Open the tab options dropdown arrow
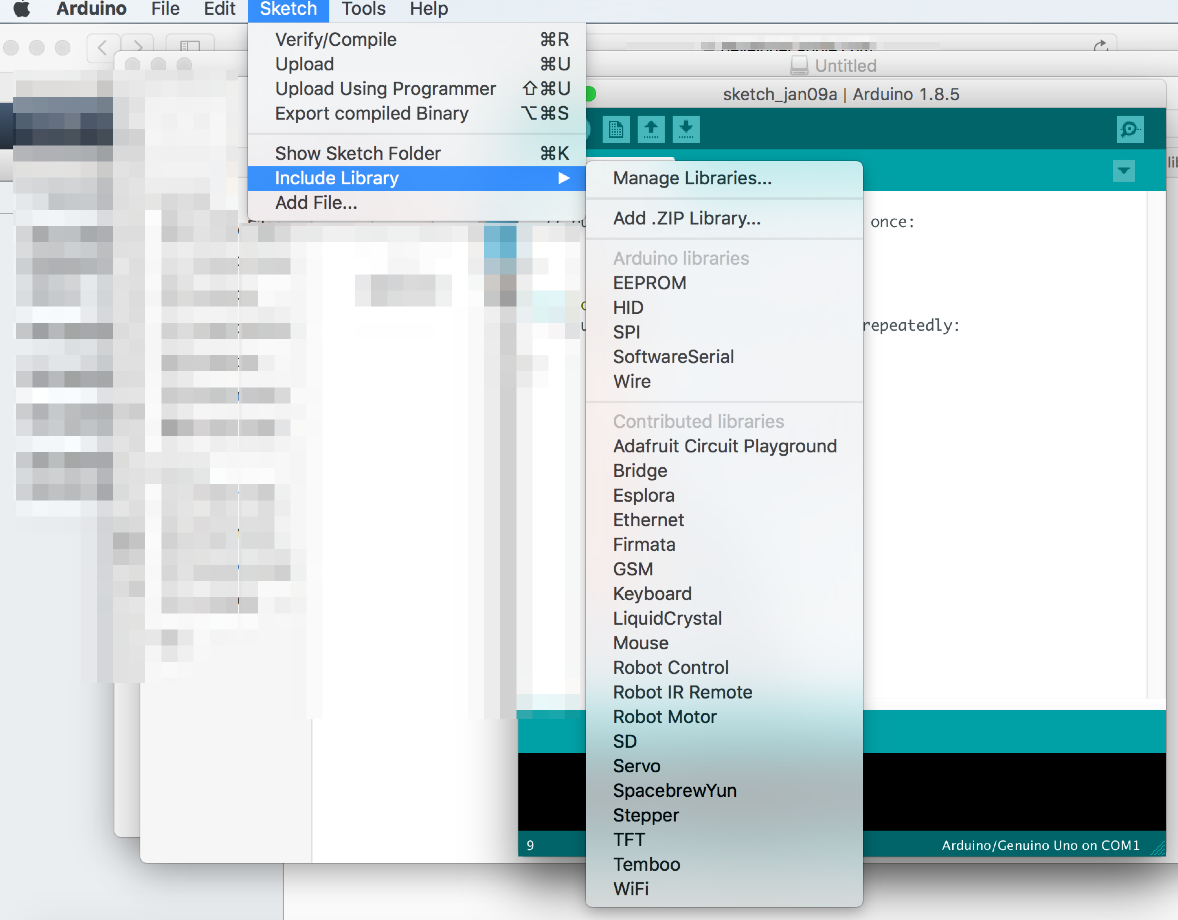Screen dimensions: 1178x920 (x=1124, y=170)
